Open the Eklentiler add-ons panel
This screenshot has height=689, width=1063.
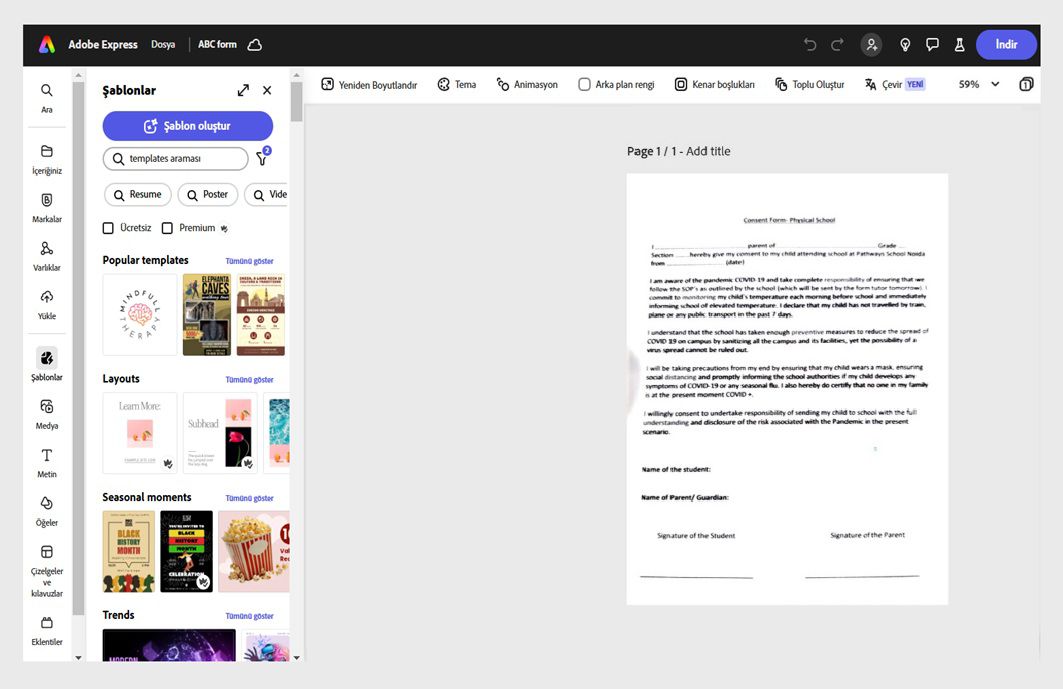coord(46,631)
